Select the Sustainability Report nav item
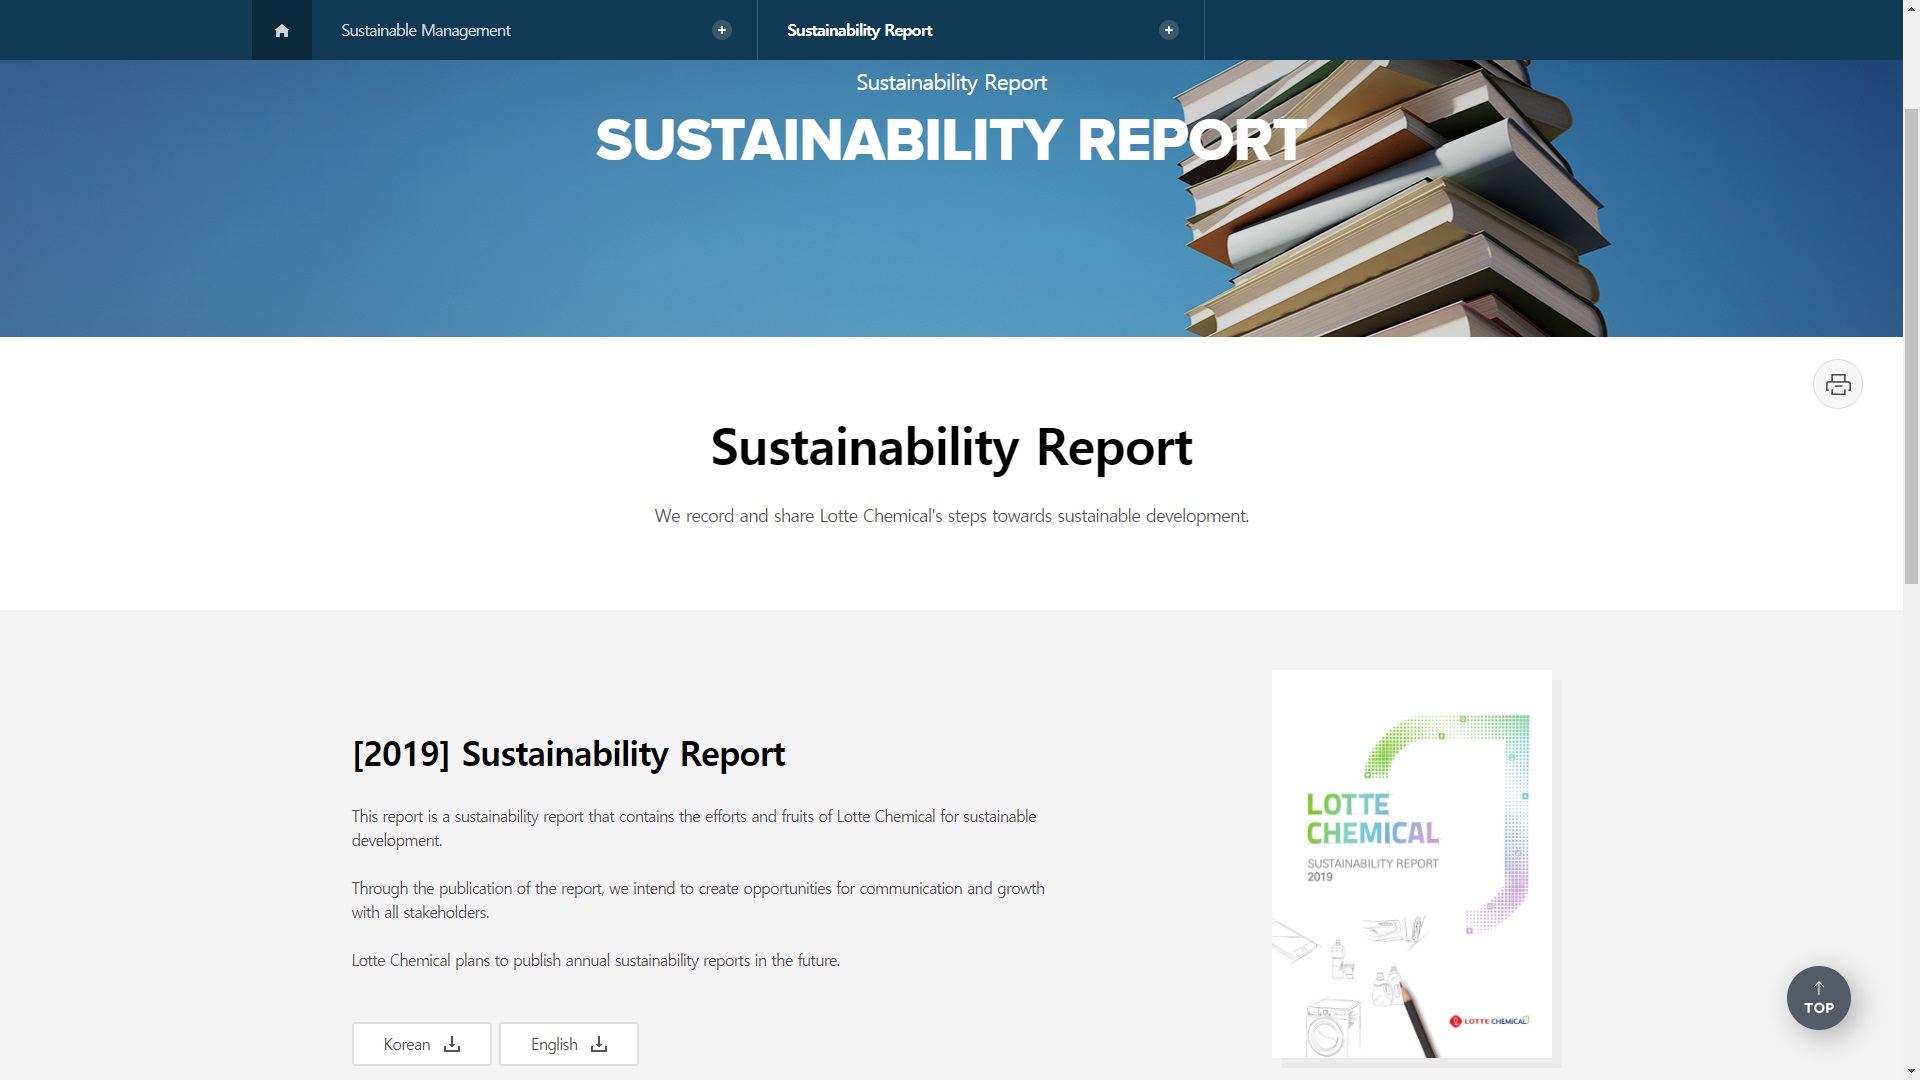The width and height of the screenshot is (1920, 1080). point(859,30)
